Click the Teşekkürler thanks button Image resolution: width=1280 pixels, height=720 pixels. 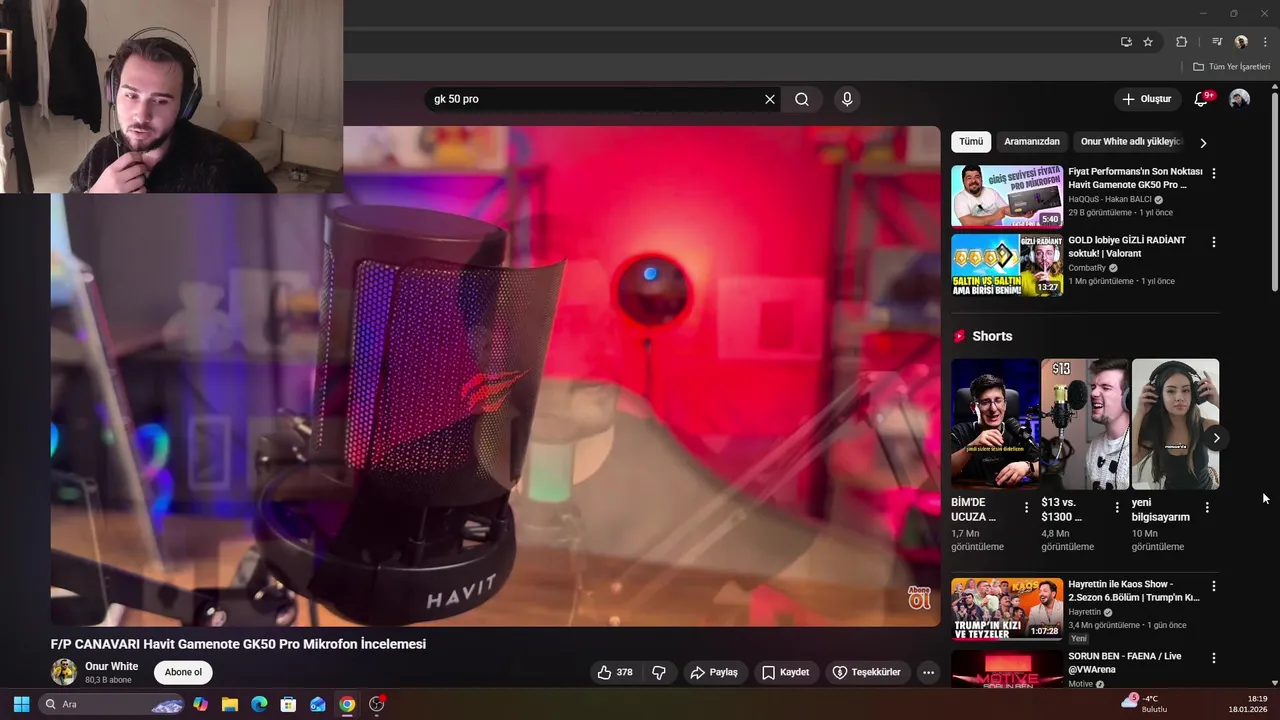click(x=866, y=672)
